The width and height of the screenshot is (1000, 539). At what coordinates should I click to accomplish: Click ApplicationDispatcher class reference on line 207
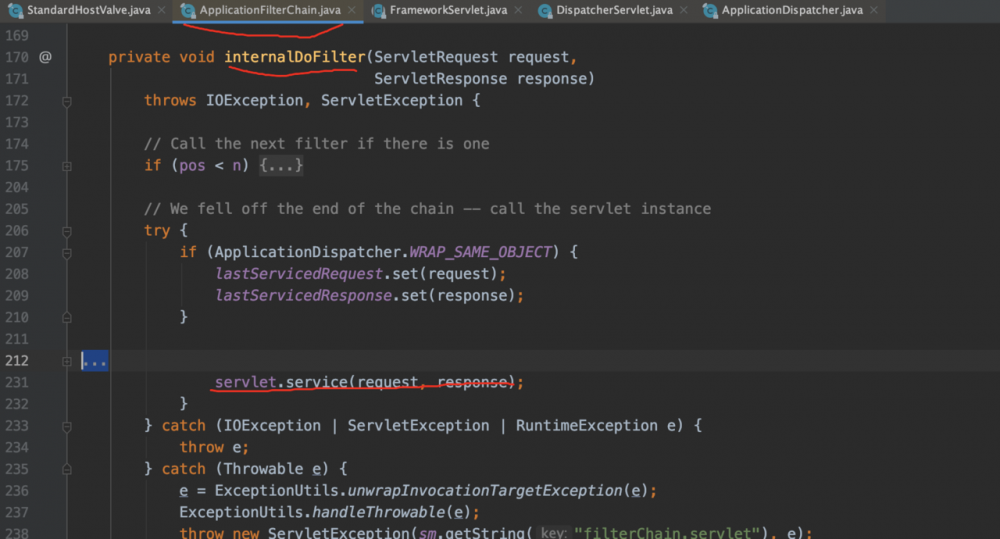[308, 252]
